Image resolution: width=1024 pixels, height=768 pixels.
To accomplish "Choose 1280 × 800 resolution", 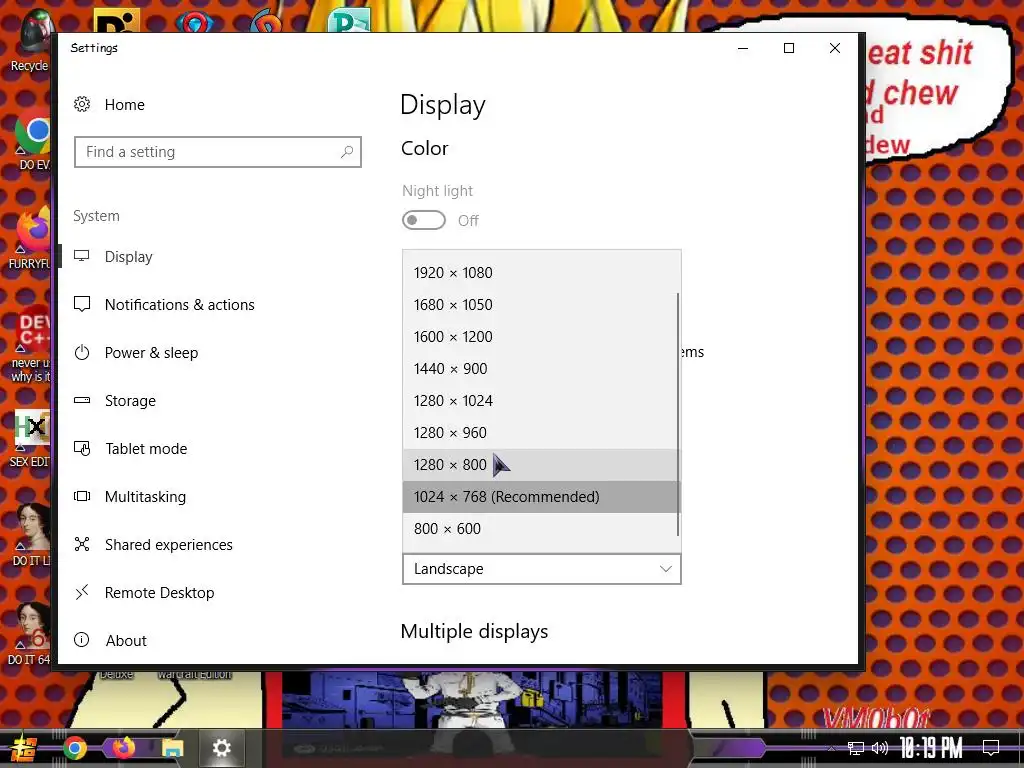I will coord(540,464).
